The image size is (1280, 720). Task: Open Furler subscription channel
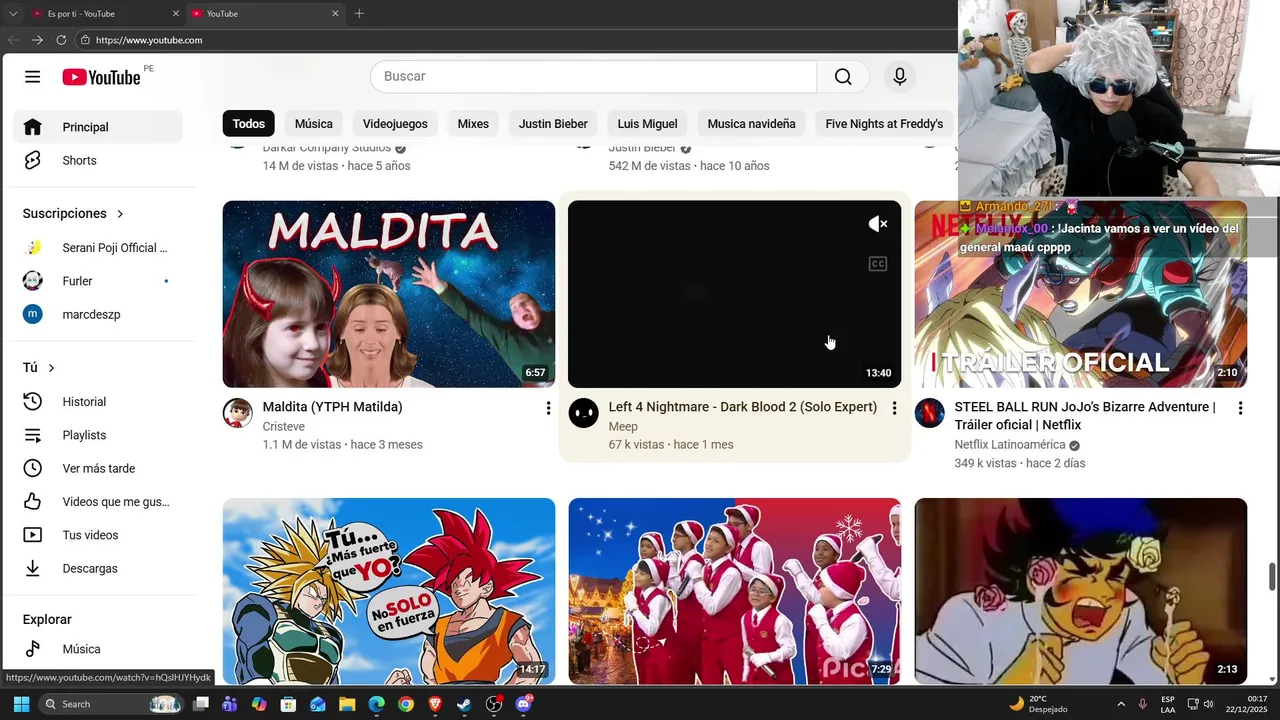click(x=98, y=281)
